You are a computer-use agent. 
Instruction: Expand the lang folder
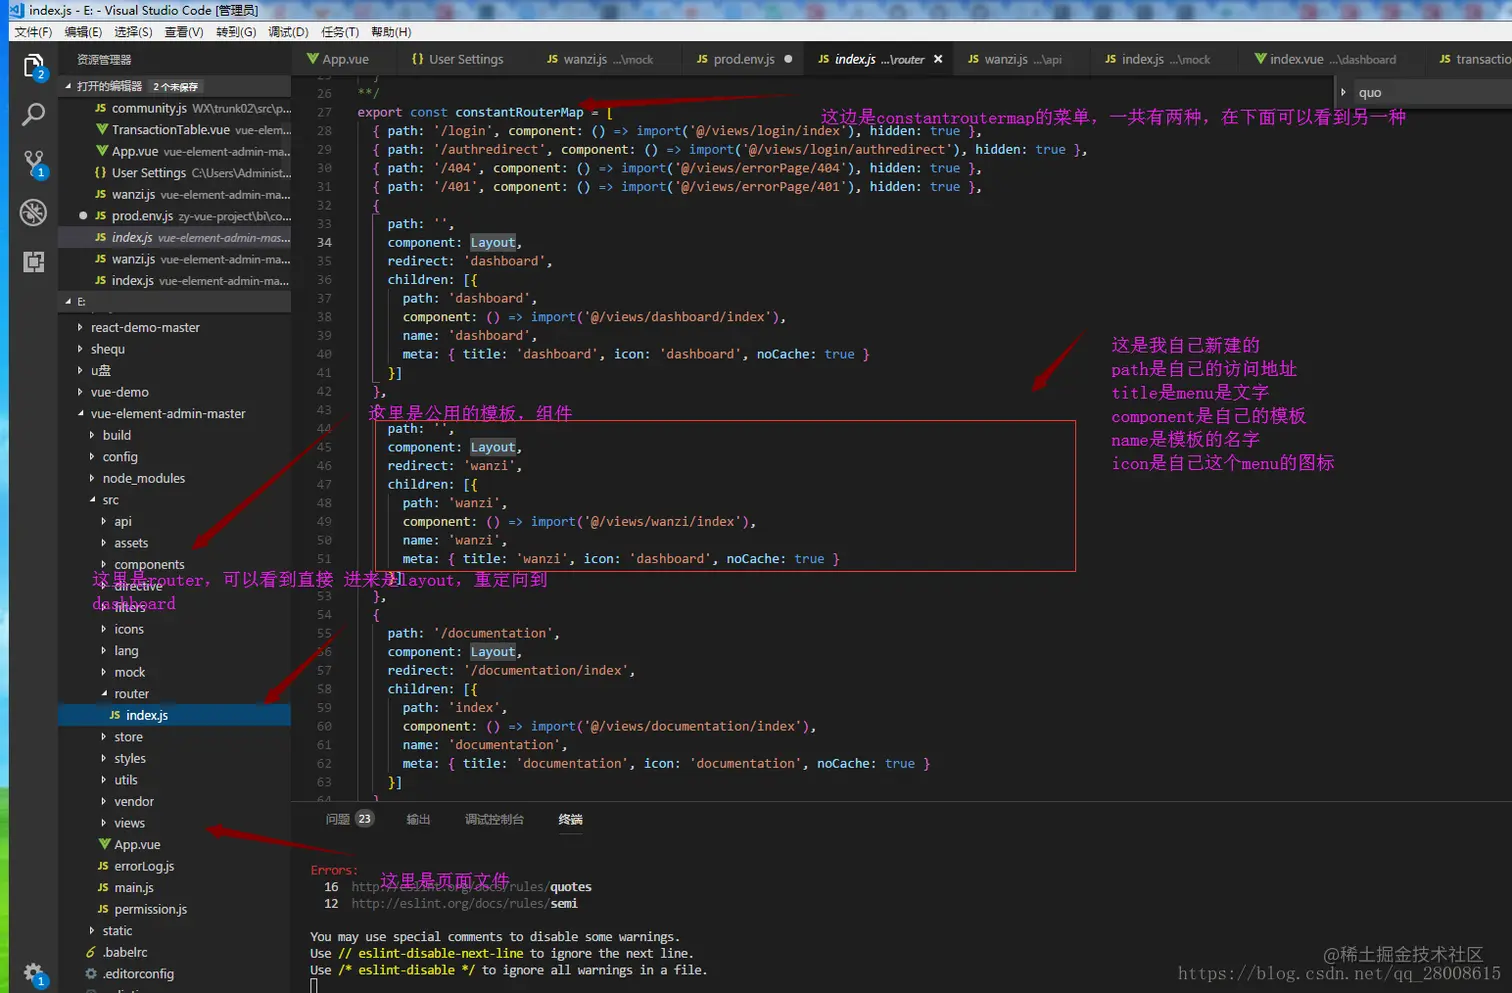click(x=175, y=650)
